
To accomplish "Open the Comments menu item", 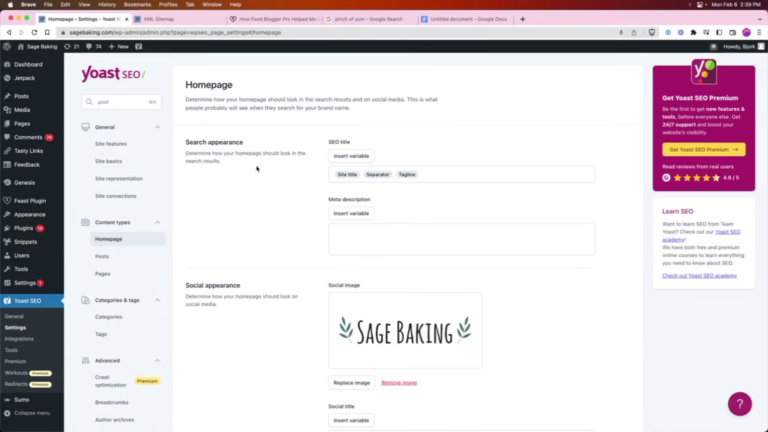I will pyautogui.click(x=28, y=137).
